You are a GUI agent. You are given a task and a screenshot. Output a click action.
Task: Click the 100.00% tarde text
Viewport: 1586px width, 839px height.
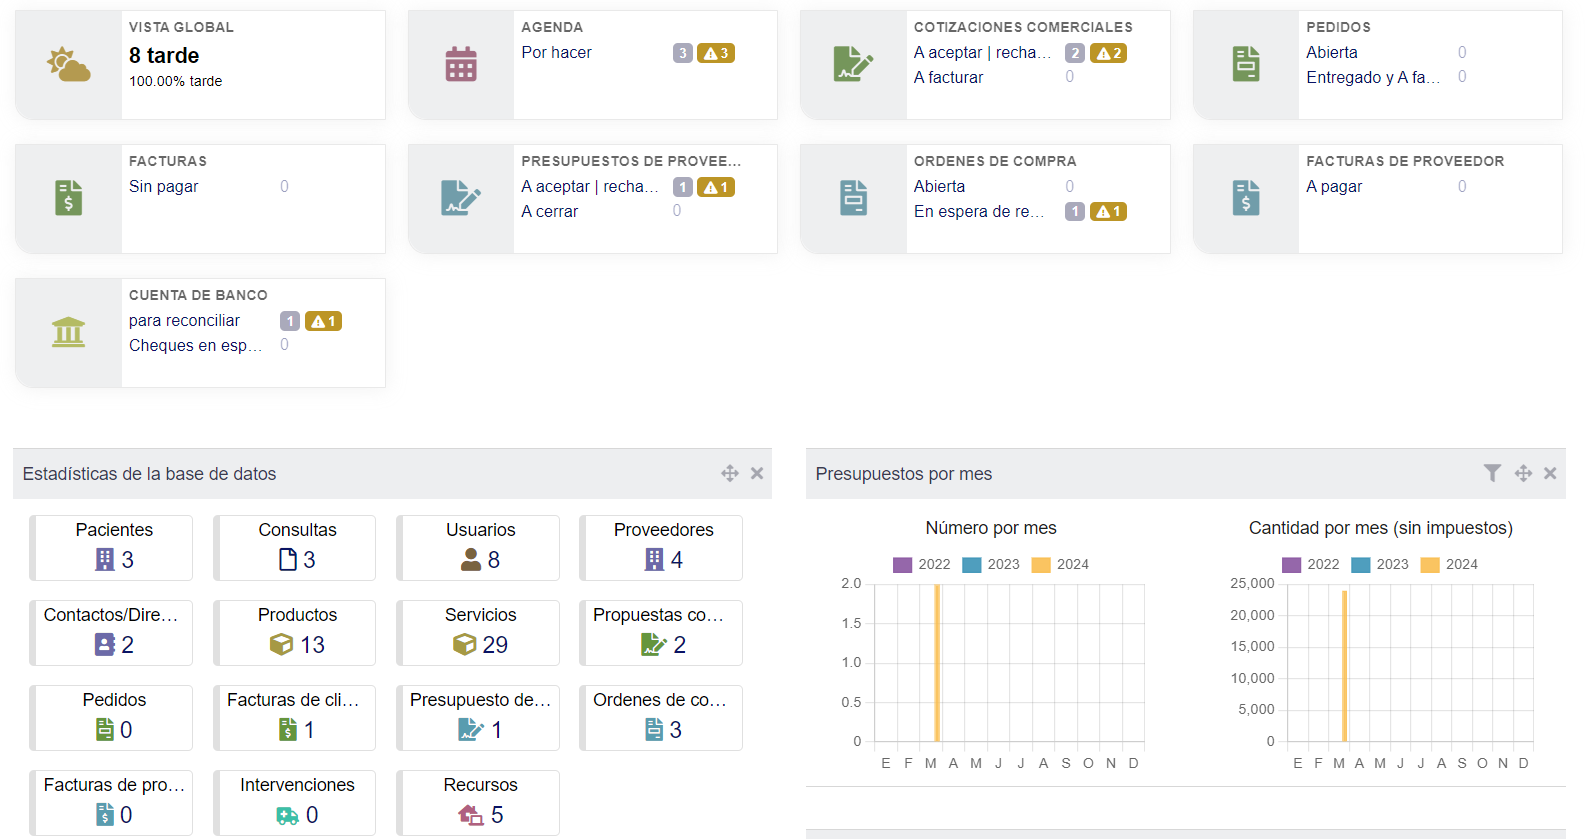[176, 81]
